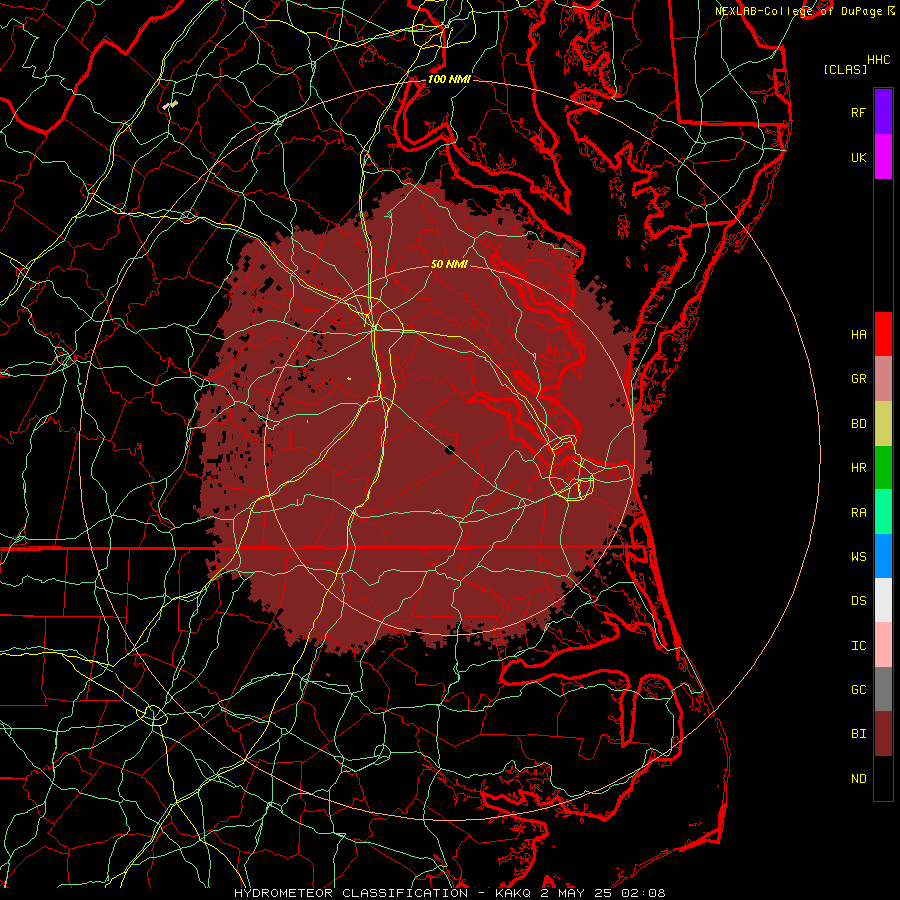
Task: Click the HHC product label
Action: click(x=879, y=60)
